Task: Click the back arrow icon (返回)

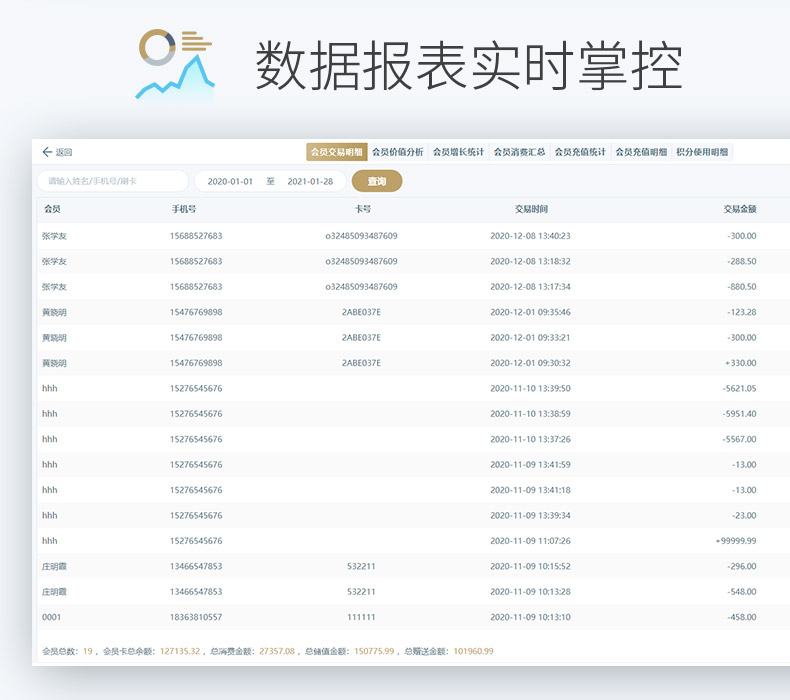Action: pyautogui.click(x=47, y=152)
